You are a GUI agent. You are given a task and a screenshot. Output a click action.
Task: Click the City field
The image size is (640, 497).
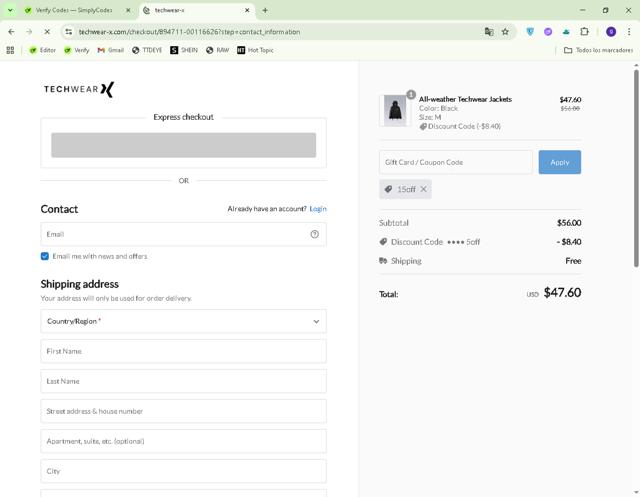click(x=183, y=471)
